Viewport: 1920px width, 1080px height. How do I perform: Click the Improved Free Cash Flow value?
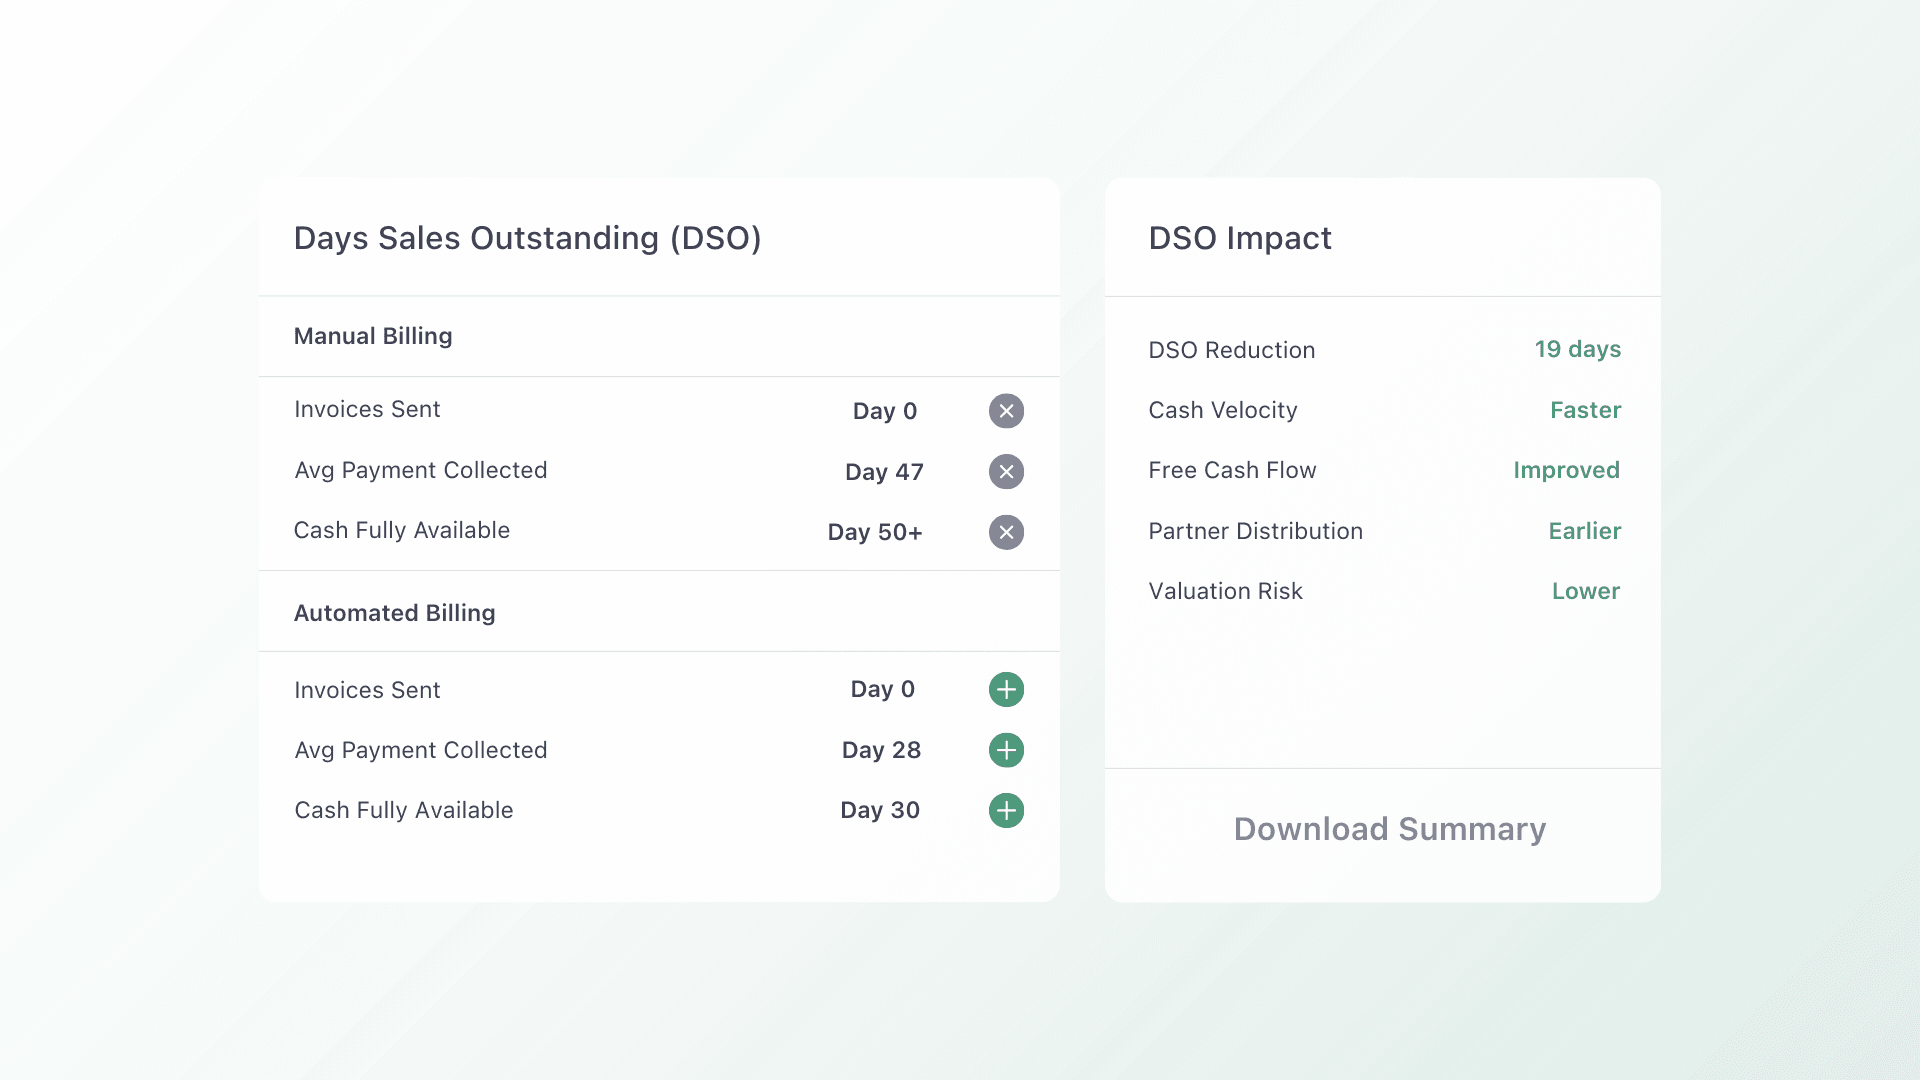pos(1566,470)
